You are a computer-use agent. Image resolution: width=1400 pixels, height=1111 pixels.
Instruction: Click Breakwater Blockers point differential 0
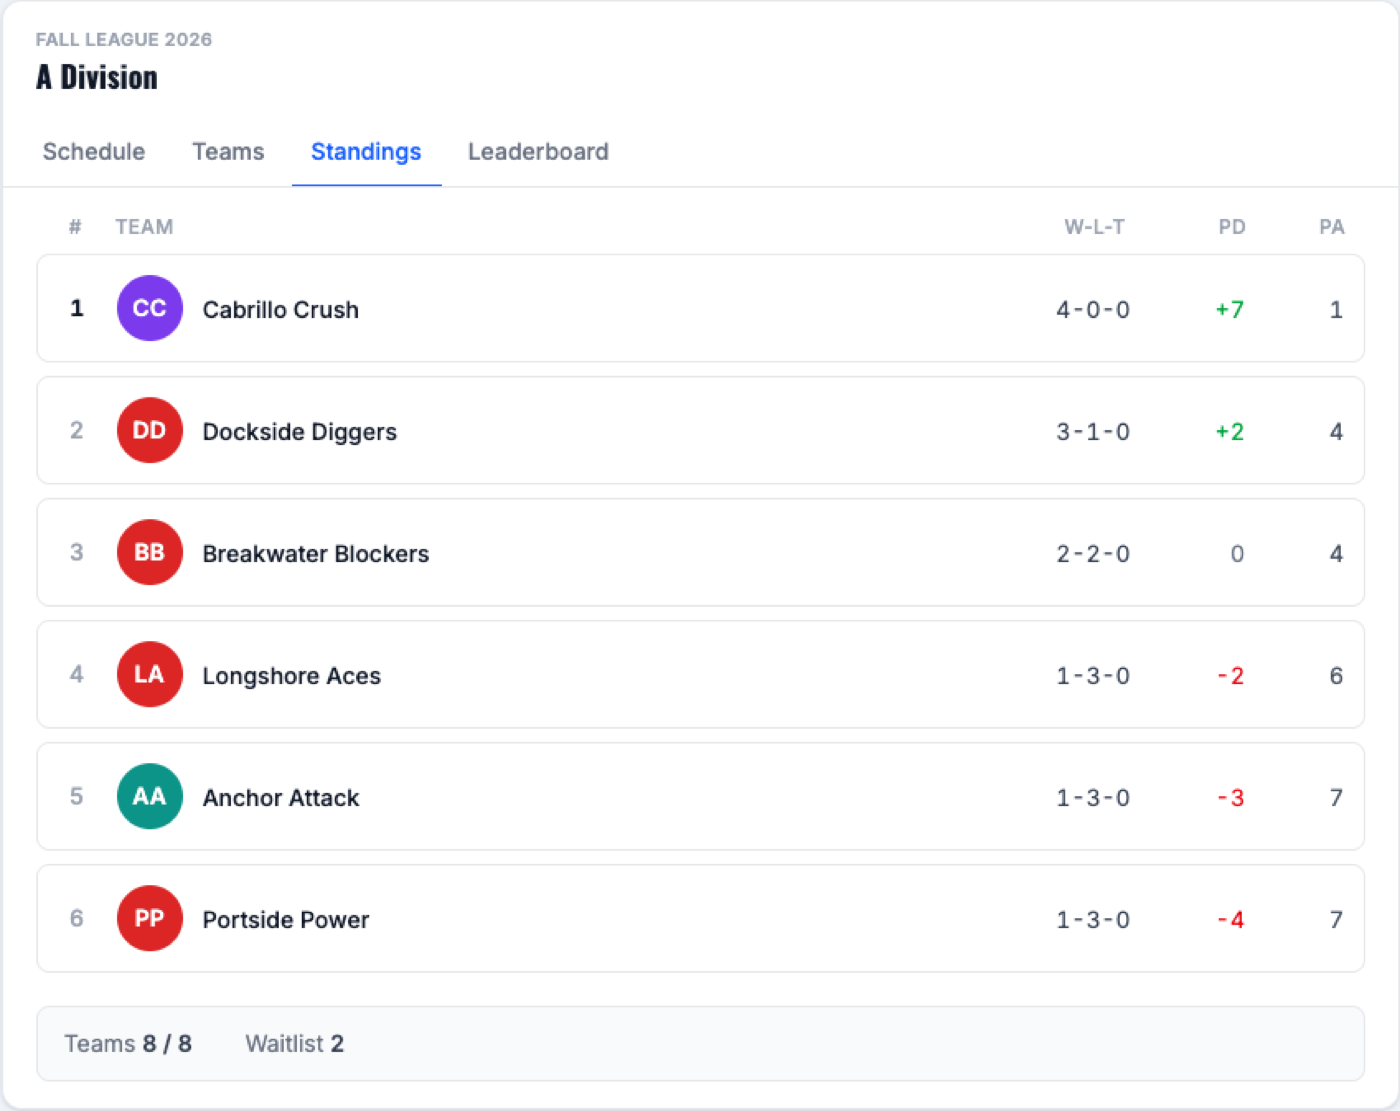(1237, 554)
